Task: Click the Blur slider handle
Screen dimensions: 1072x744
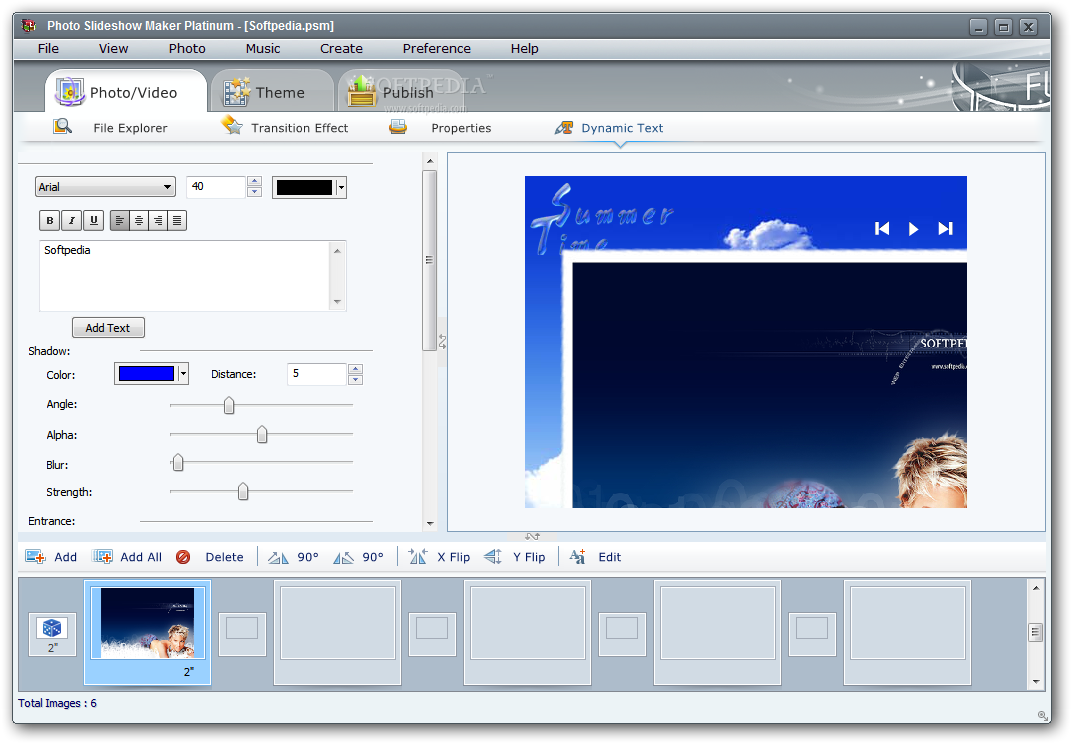Action: tap(178, 463)
